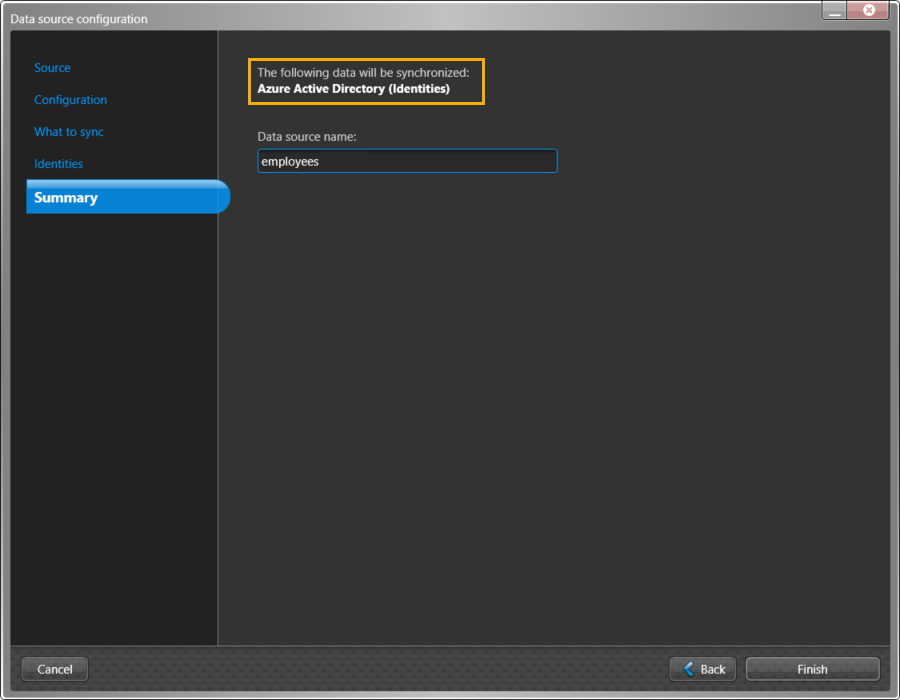Click the bottom bar between Cancel and Back
The height and width of the screenshot is (700, 900).
pos(380,669)
